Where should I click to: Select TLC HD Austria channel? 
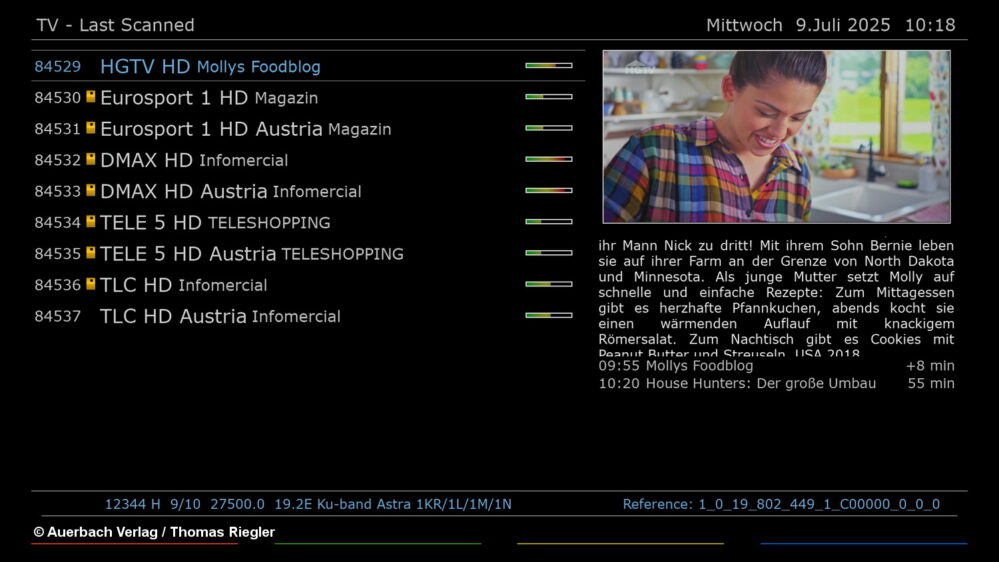pos(308,316)
